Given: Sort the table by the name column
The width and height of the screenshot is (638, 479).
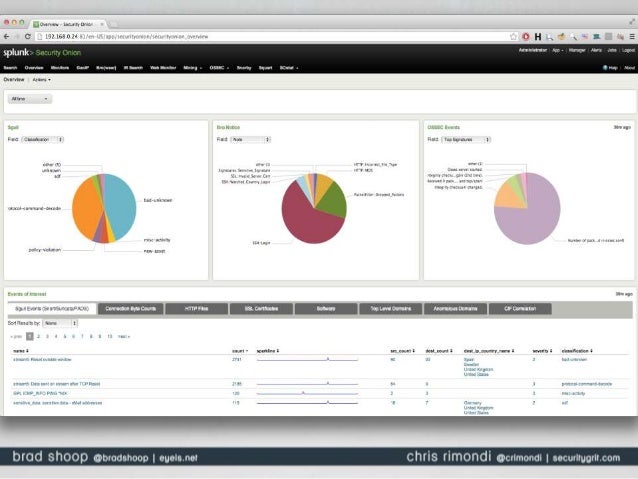Looking at the screenshot, I should 21,351.
